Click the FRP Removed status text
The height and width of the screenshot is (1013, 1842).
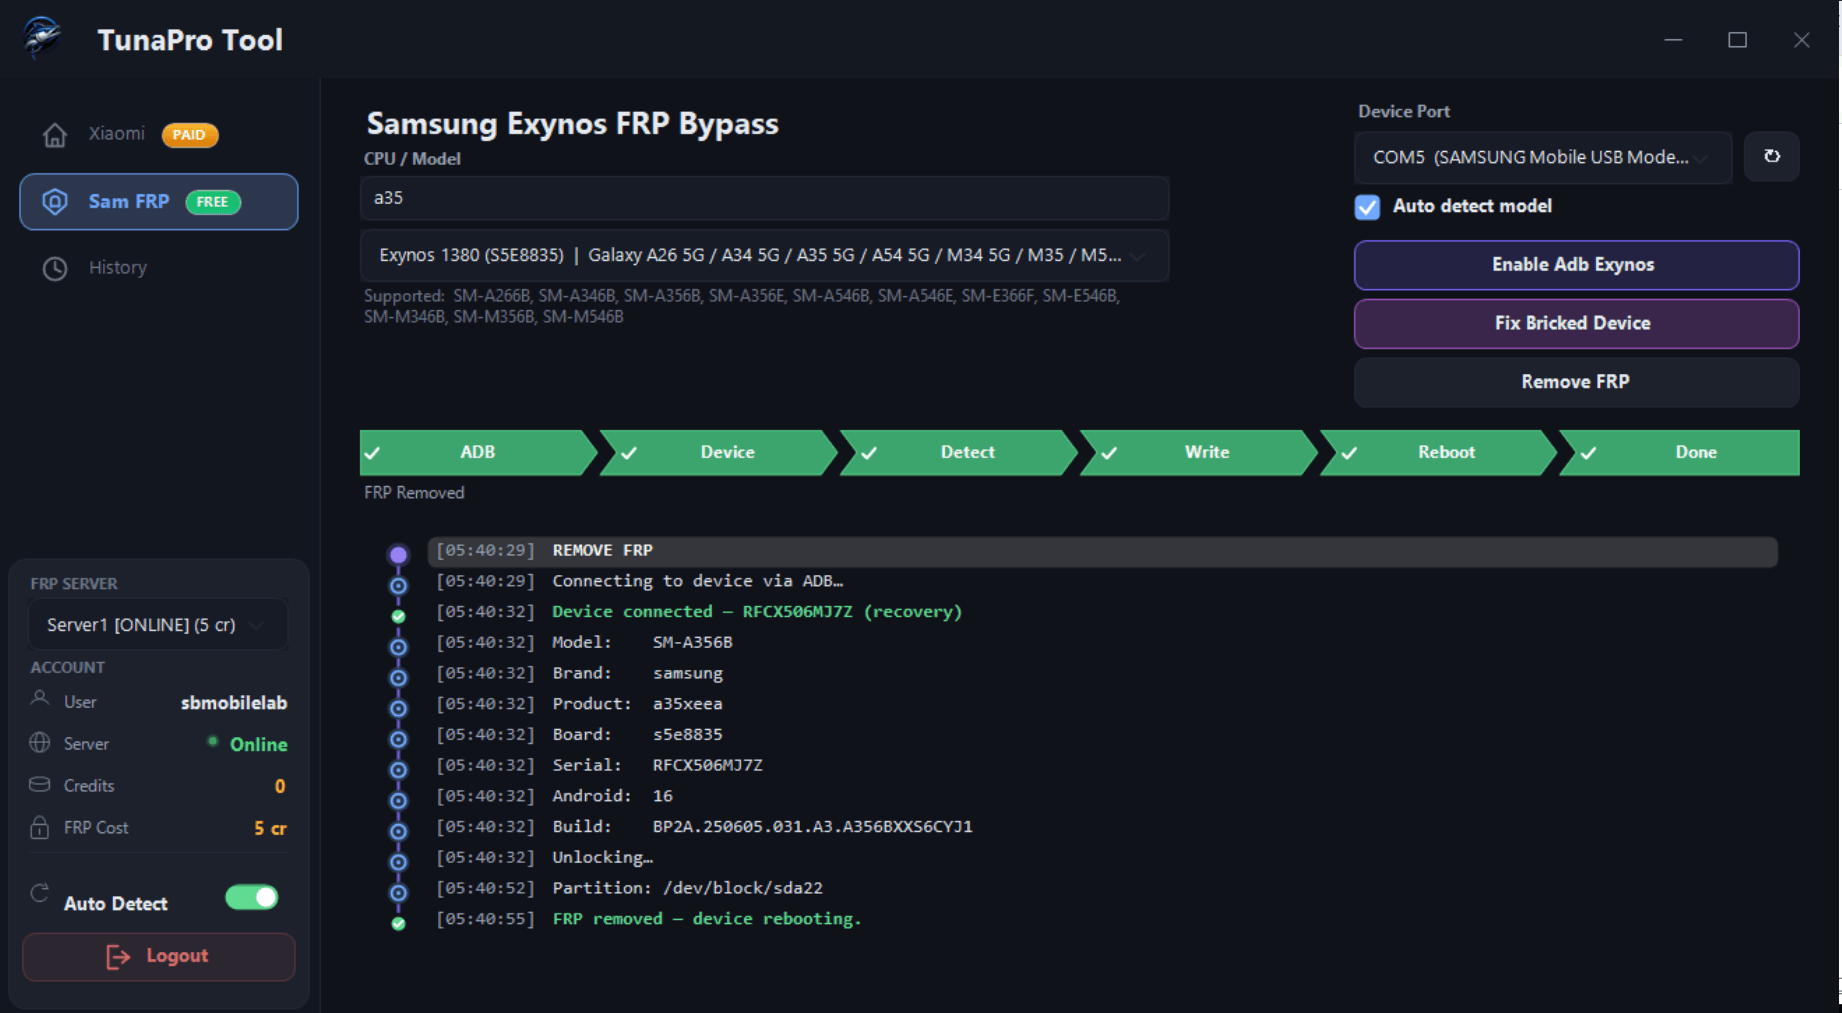coord(414,493)
